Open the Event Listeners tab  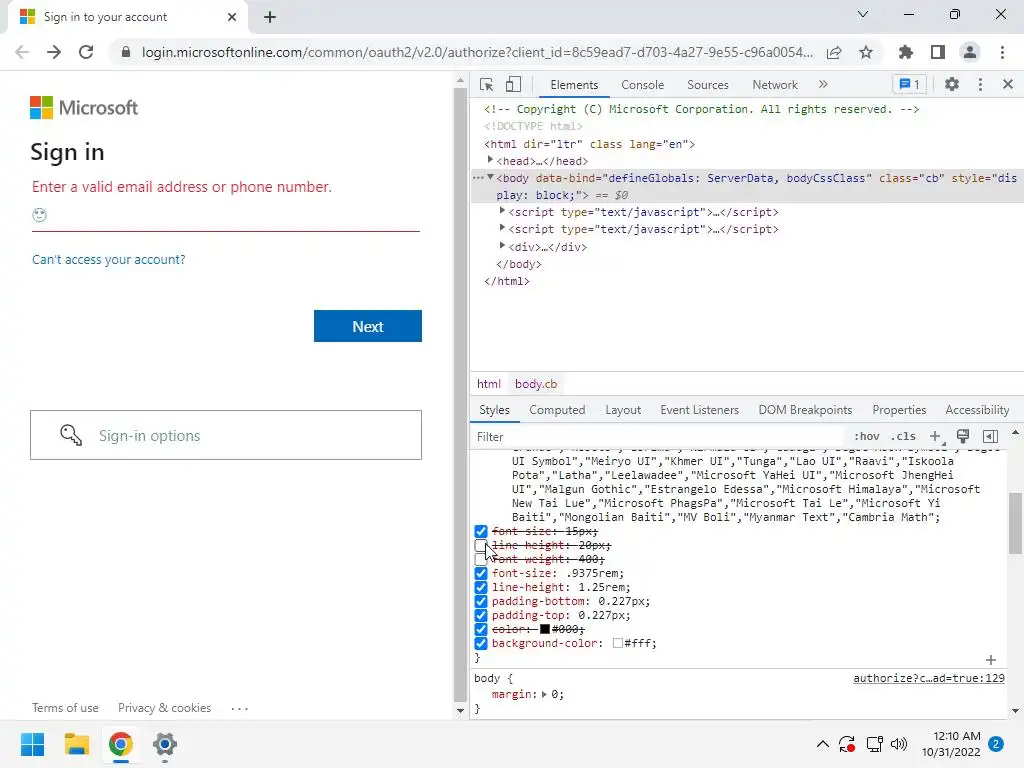pyautogui.click(x=699, y=410)
